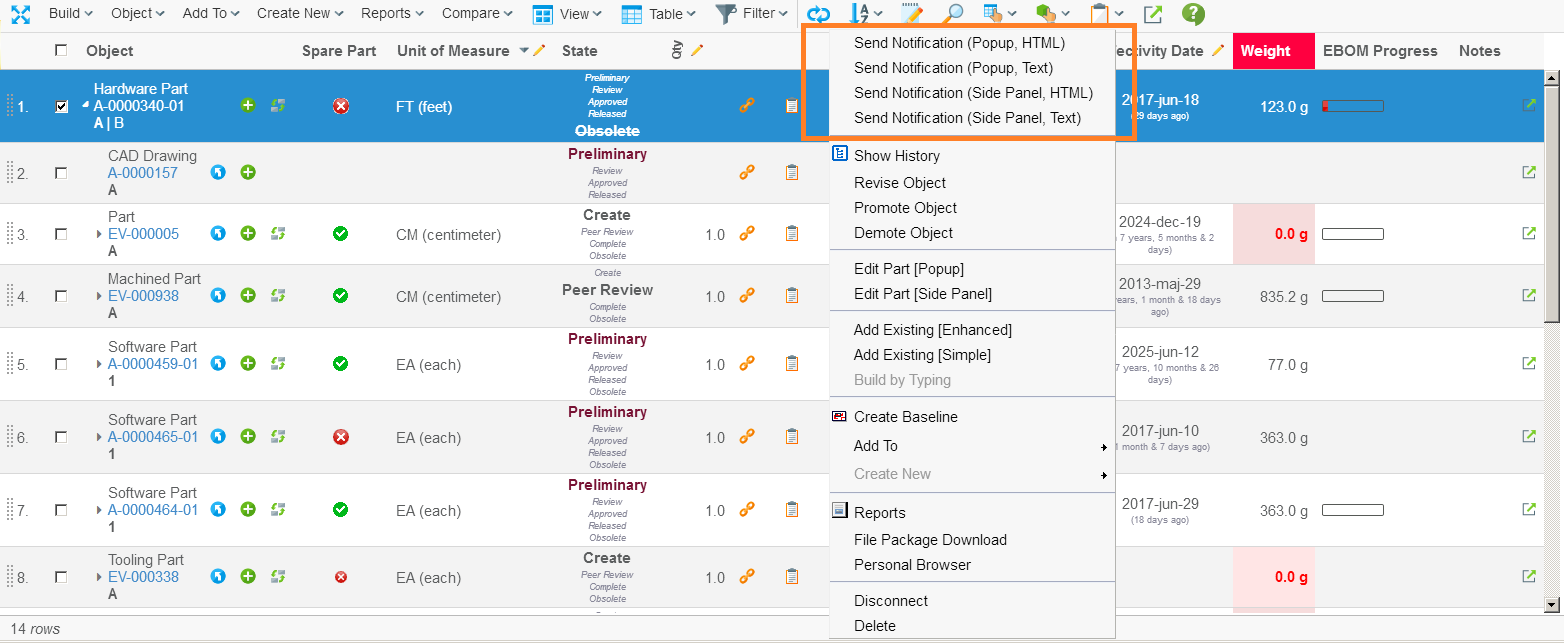The image size is (1564, 643).
Task: Check the box for CAD Drawing row
Action: pyautogui.click(x=62, y=173)
